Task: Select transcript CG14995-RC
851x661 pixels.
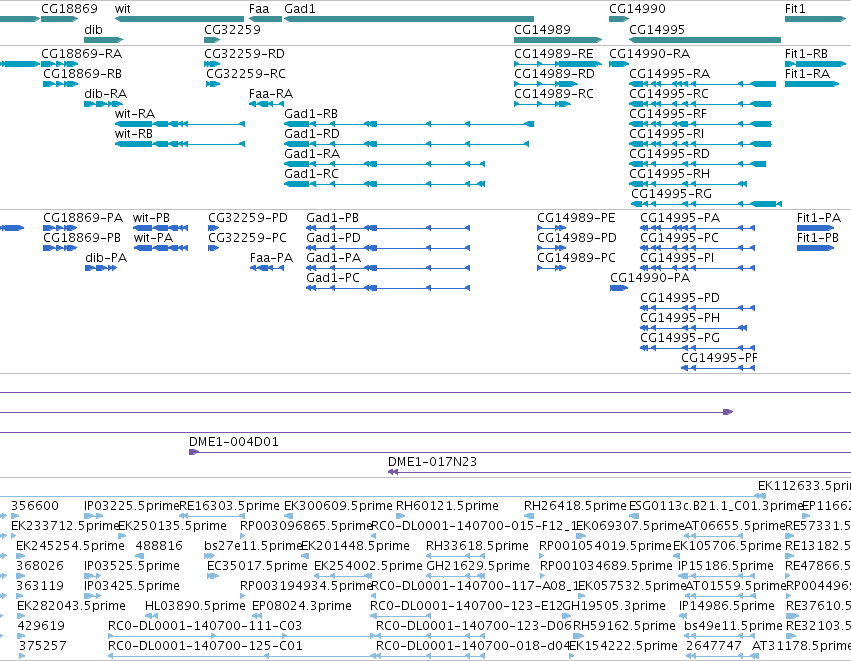Action: [700, 104]
